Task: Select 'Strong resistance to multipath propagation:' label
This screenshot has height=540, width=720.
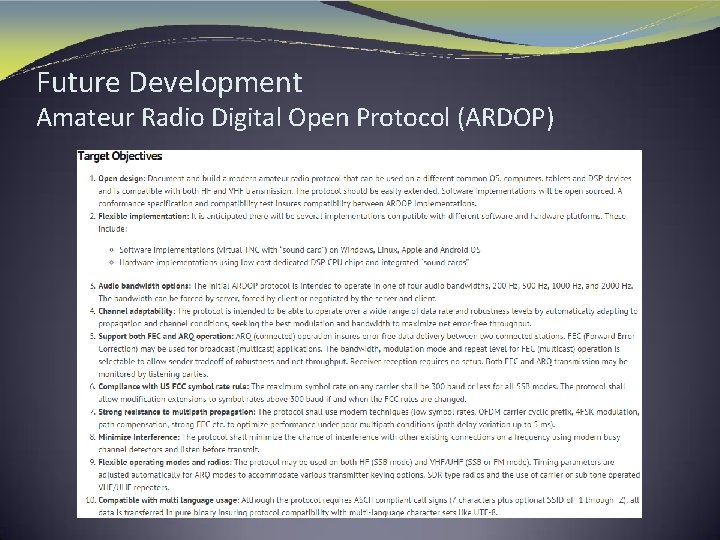Action: [x=177, y=412]
